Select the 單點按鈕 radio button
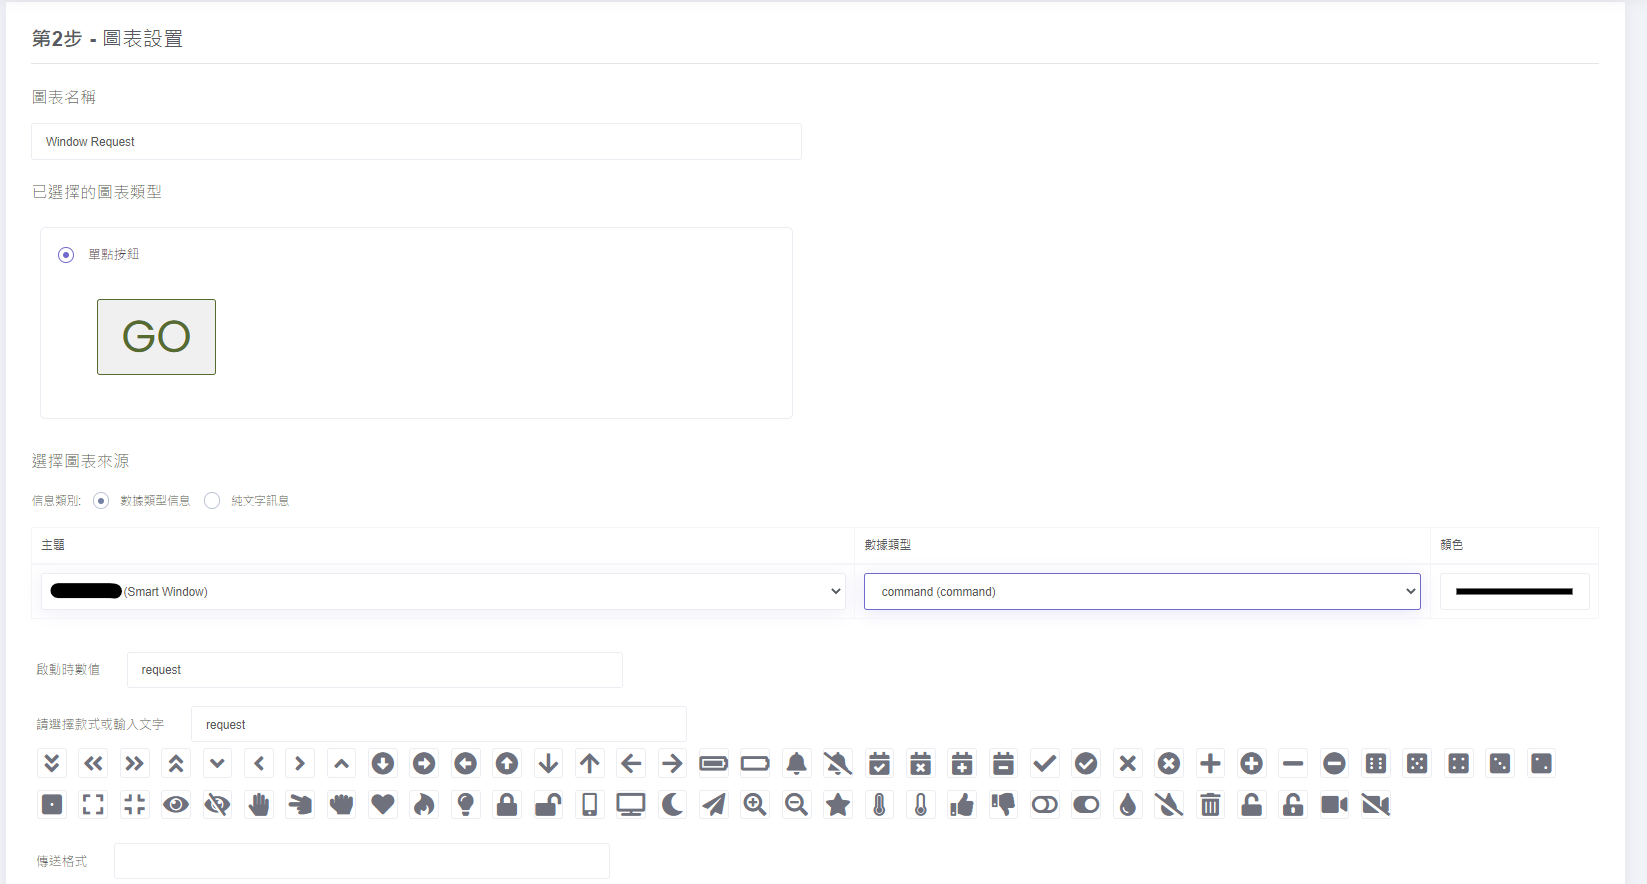 pos(66,255)
